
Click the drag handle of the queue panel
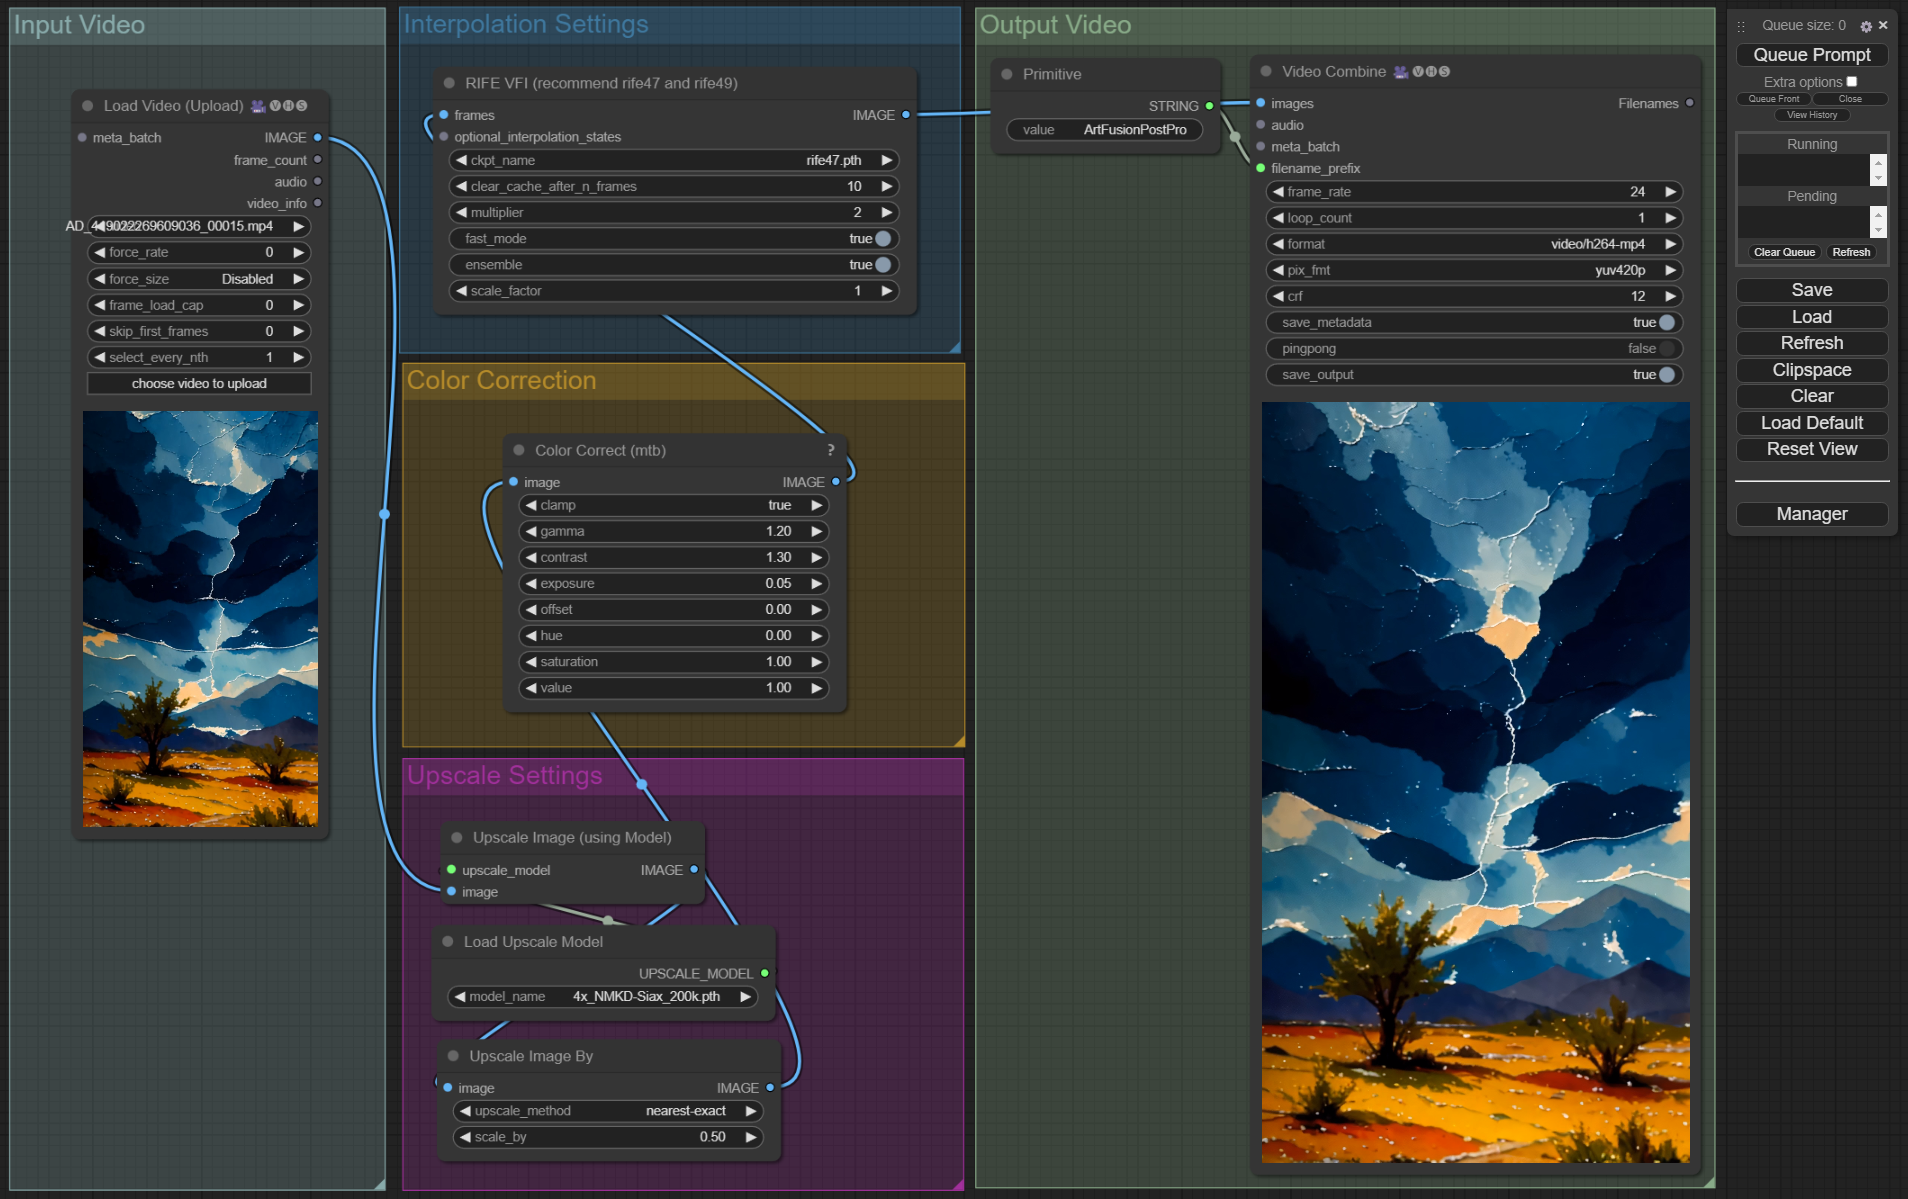click(1741, 26)
